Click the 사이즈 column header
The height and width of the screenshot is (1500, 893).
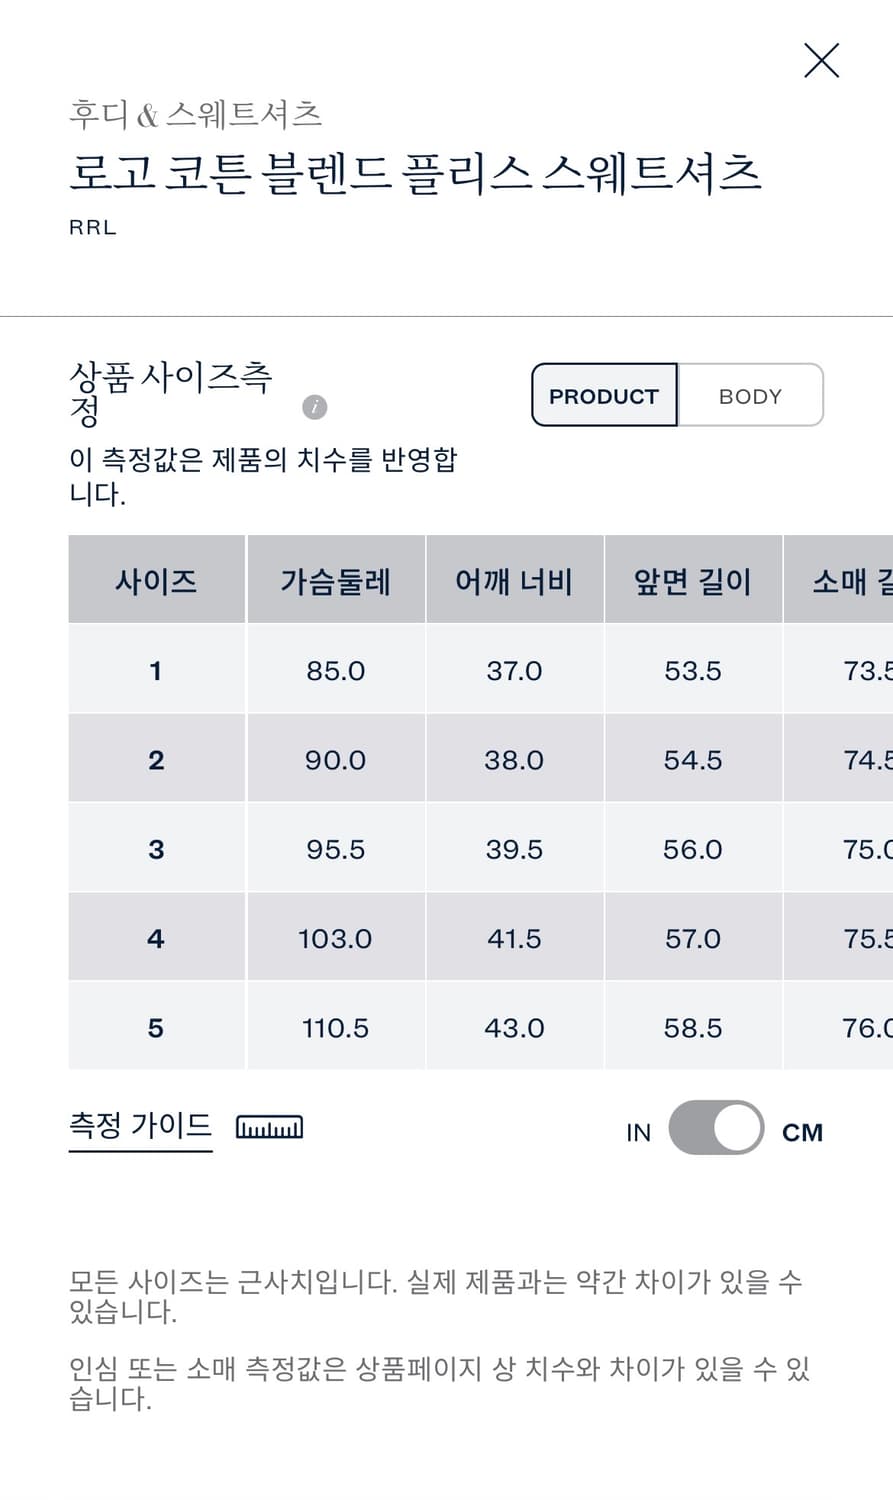click(156, 581)
